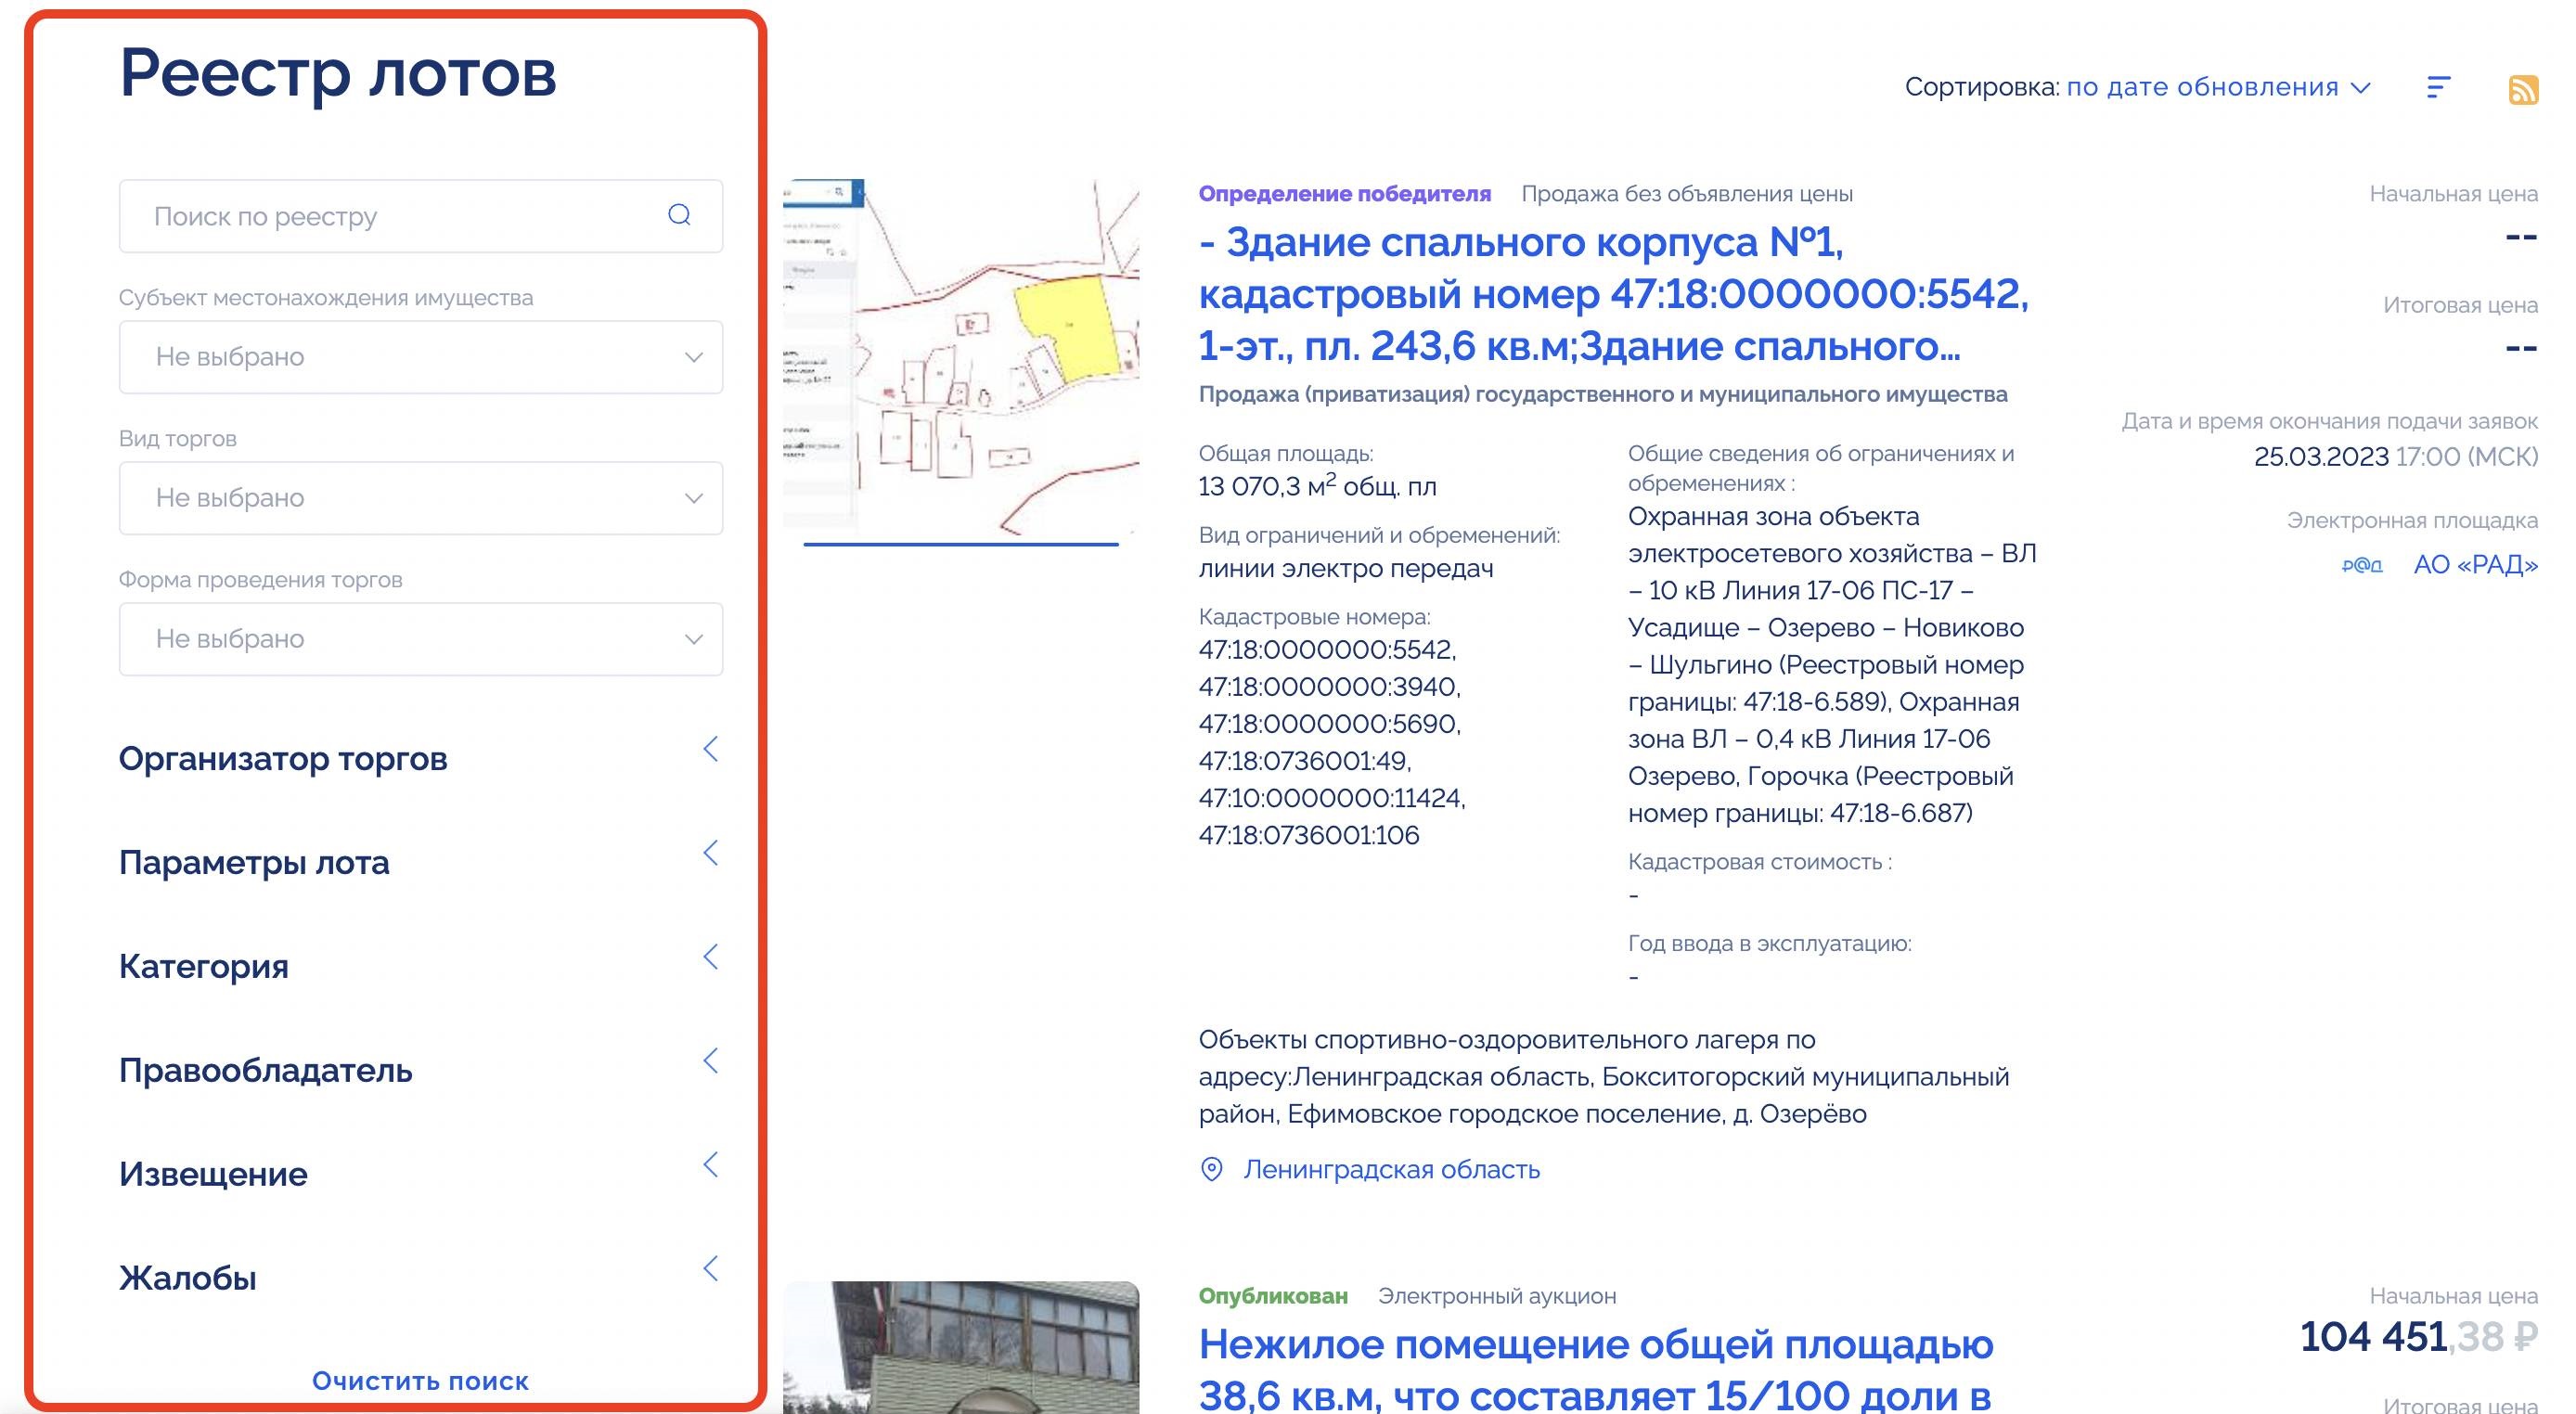The height and width of the screenshot is (1414, 2576).
Task: Click the orange RSS feed icon
Action: point(2523,89)
